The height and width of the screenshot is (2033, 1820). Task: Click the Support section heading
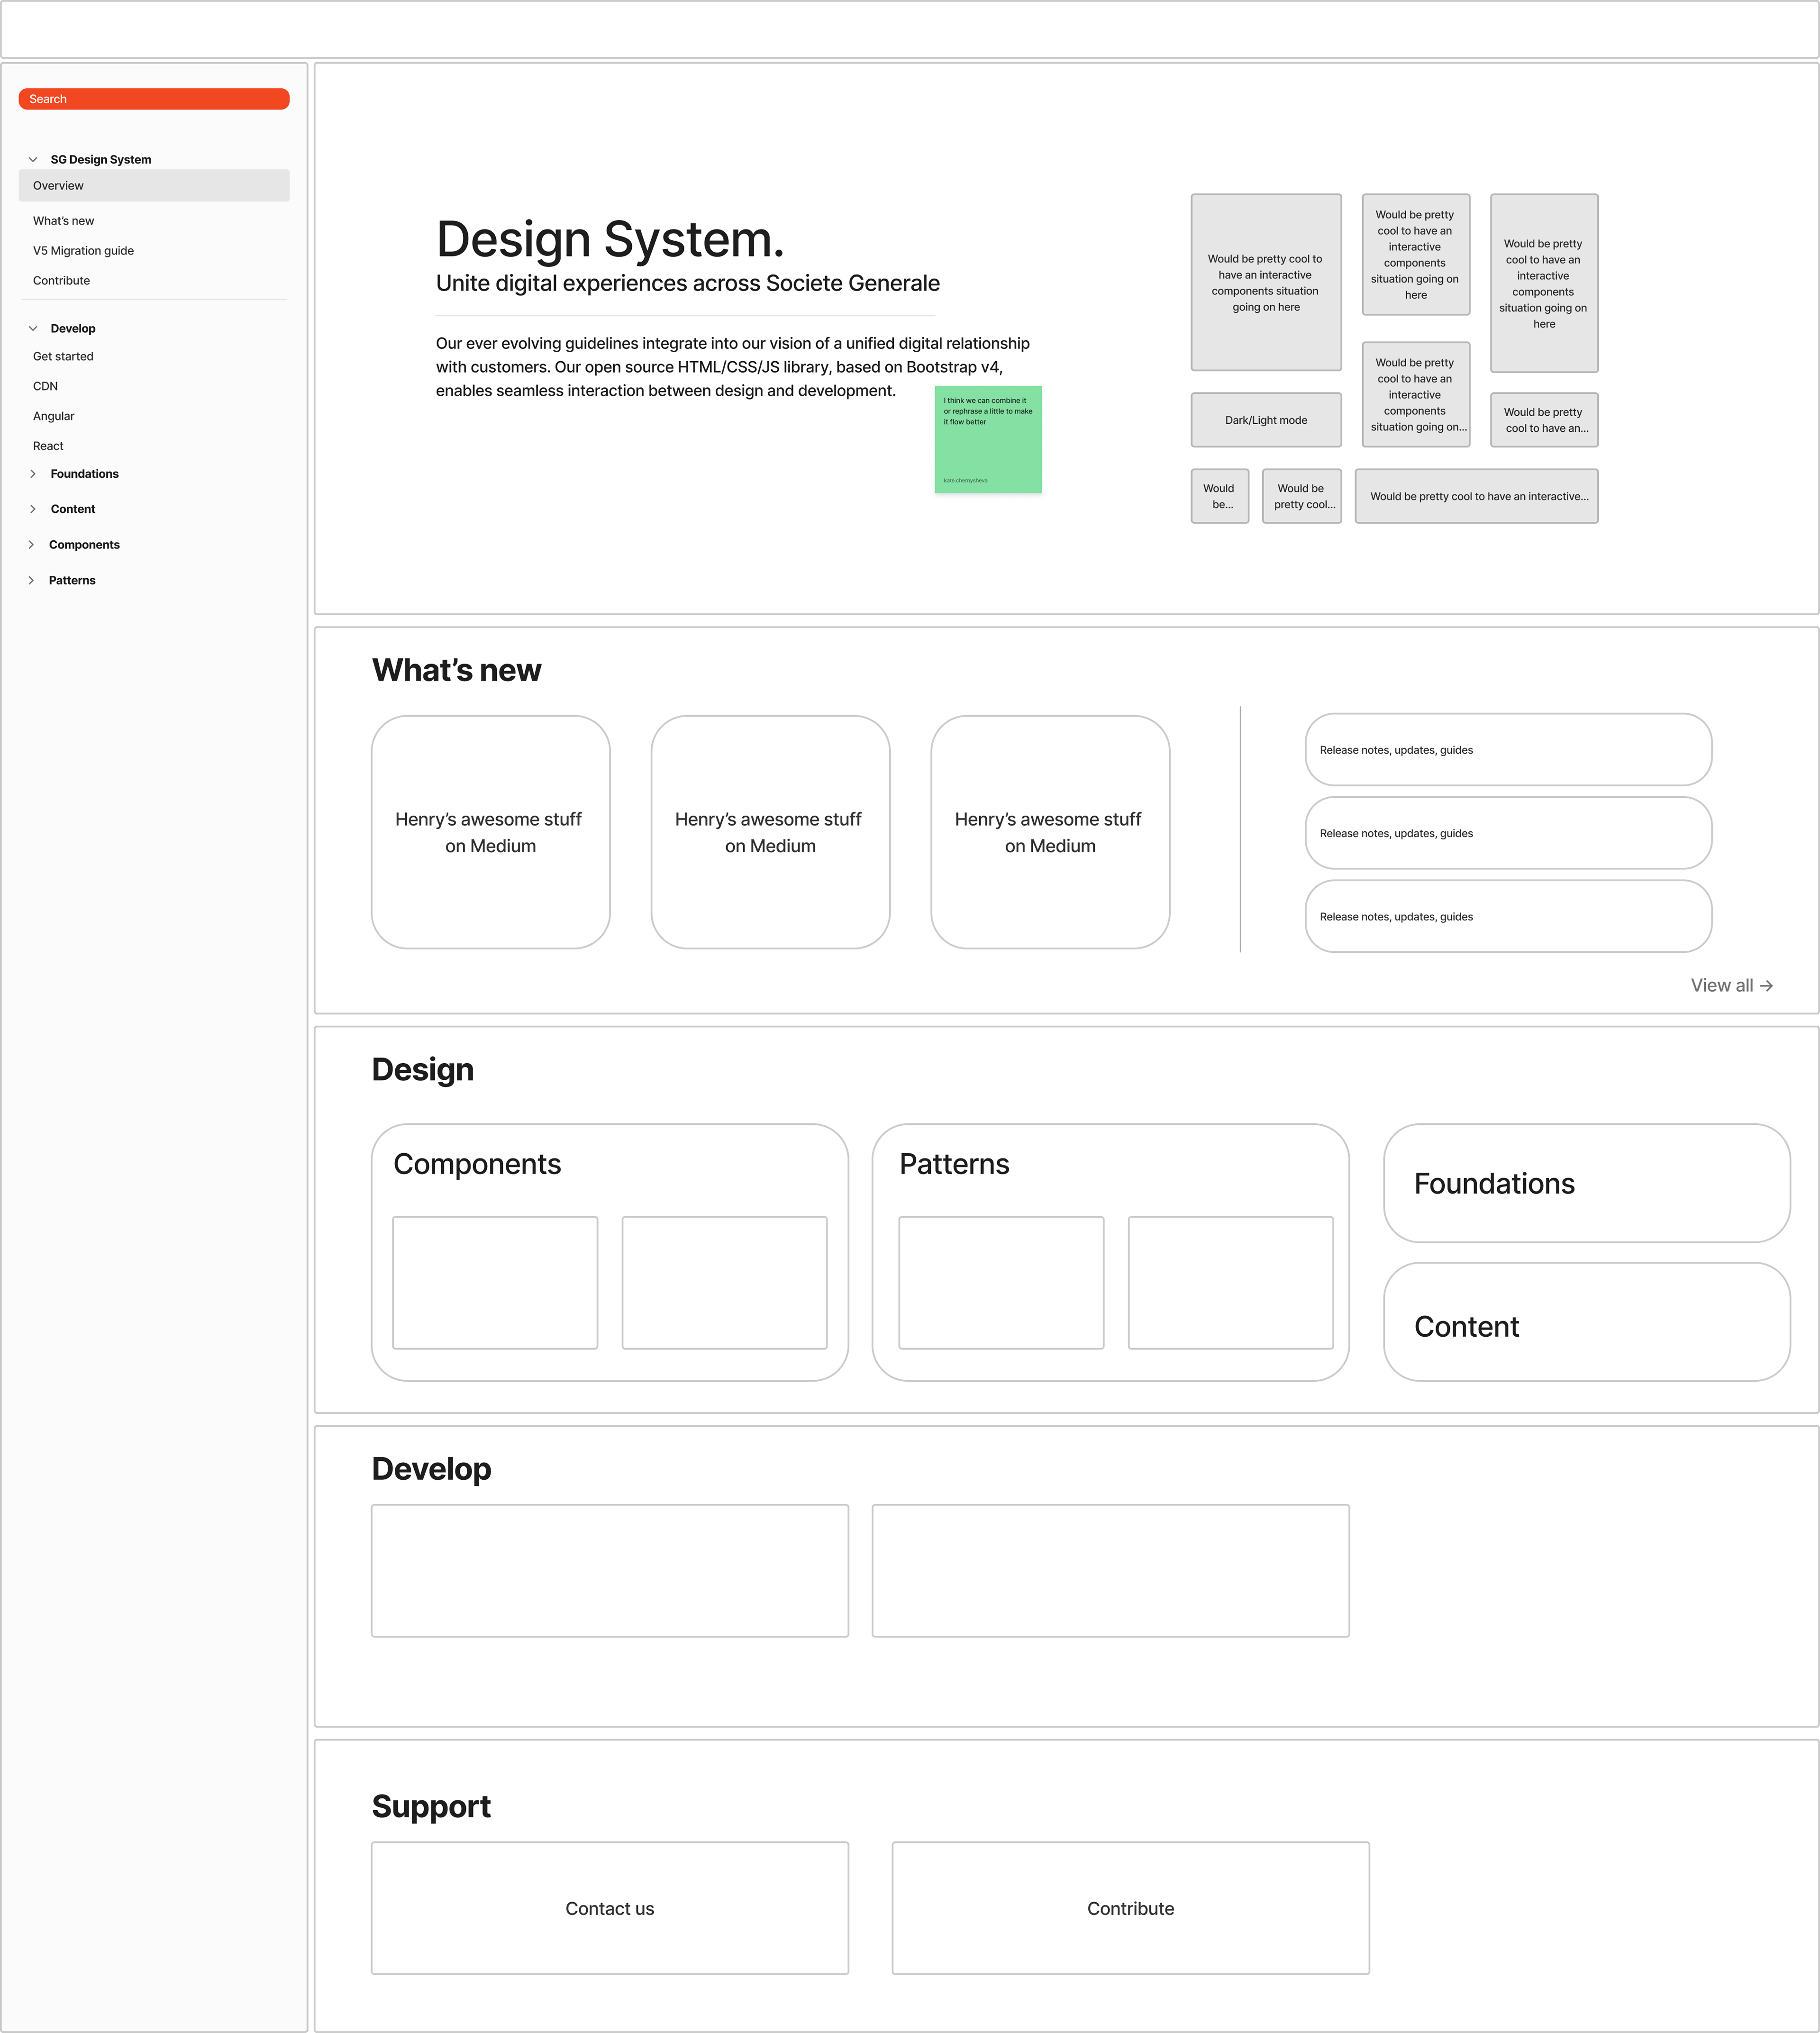click(x=431, y=1807)
